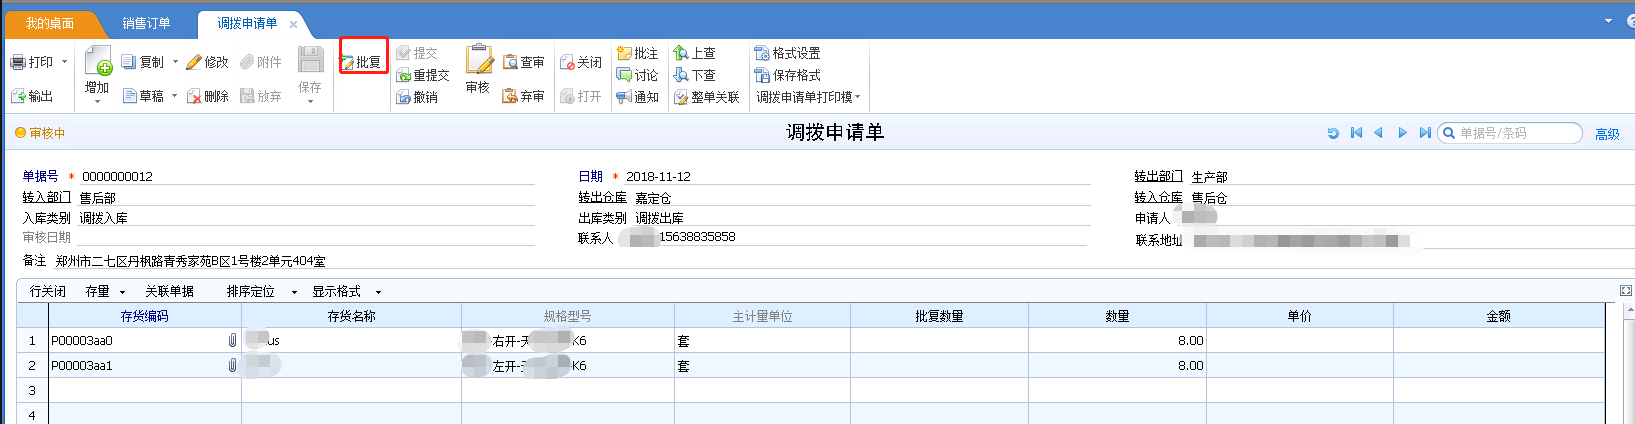
Task: Expand the 显示格式 dropdown
Action: click(378, 292)
